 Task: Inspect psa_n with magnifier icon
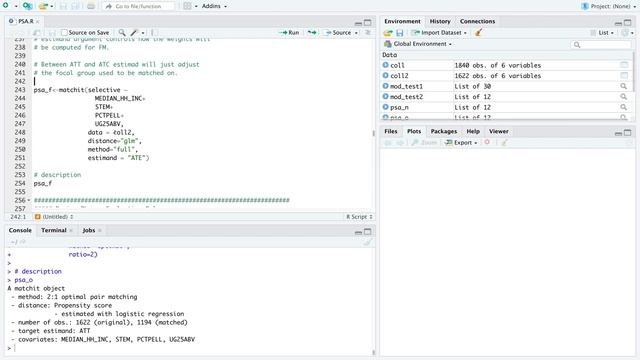pos(623,107)
